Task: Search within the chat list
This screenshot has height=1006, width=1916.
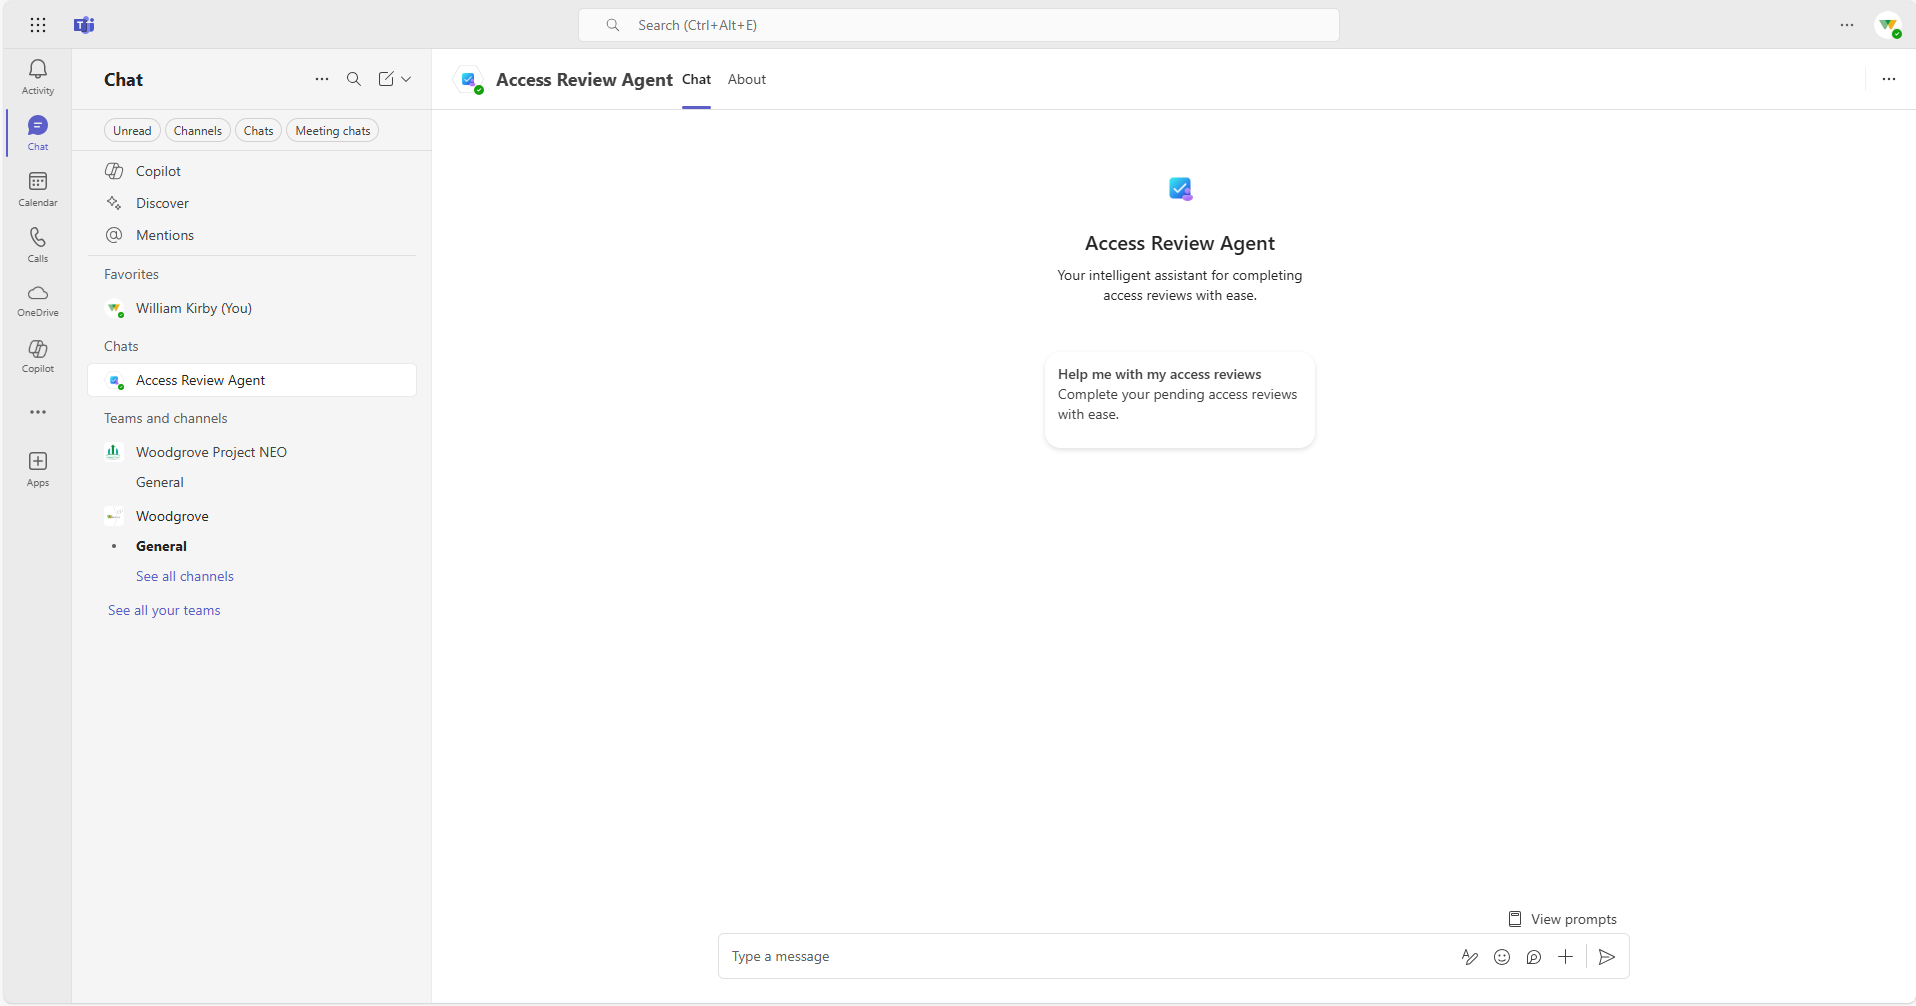Action: (x=354, y=79)
